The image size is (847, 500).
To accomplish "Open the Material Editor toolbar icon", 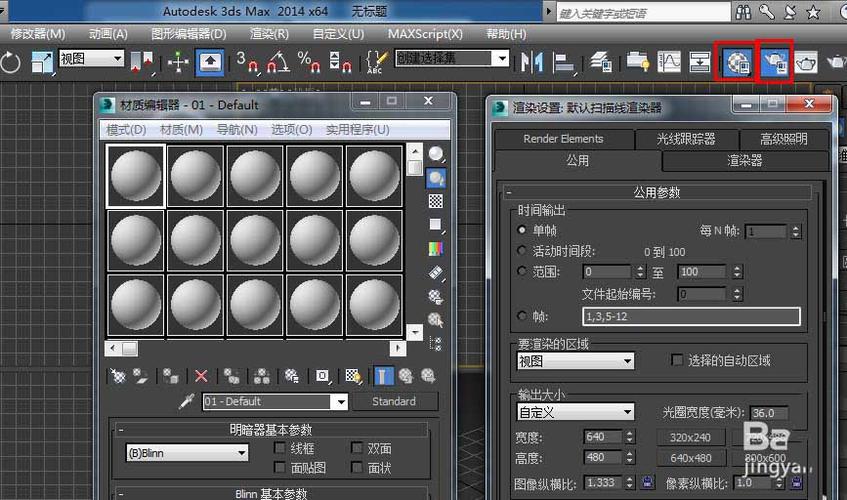I will 738,62.
